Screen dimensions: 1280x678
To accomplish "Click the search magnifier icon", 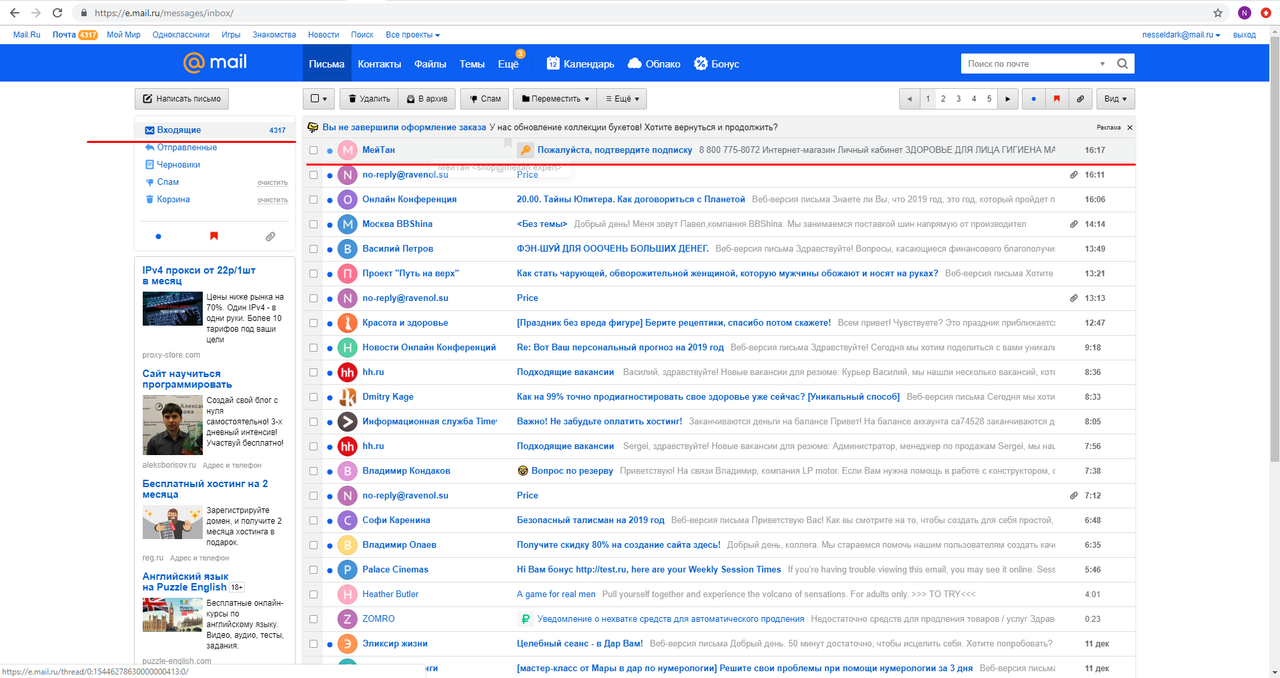I will pos(1123,64).
